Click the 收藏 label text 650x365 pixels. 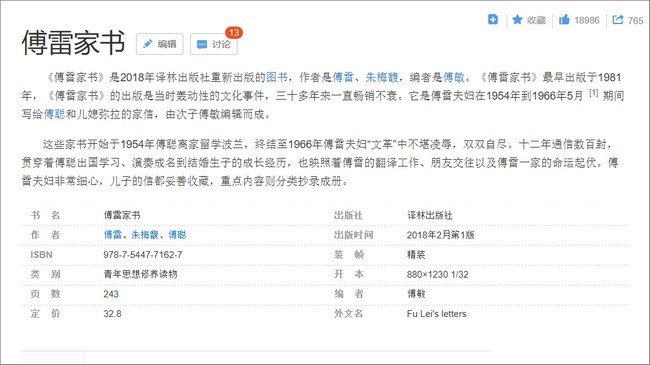click(536, 20)
